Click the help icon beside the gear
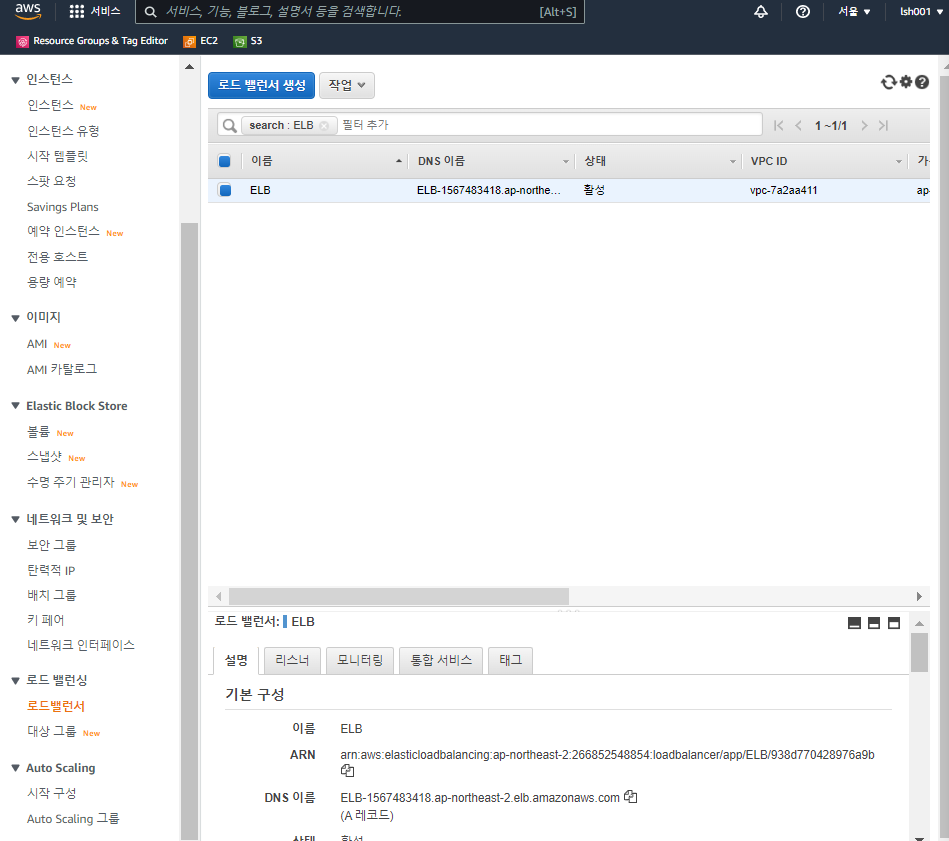 click(922, 82)
